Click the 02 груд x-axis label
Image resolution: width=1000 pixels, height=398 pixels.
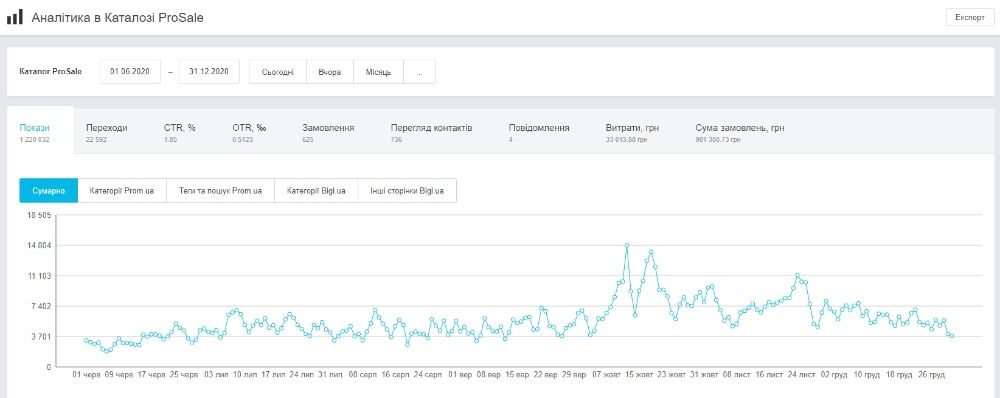point(833,376)
